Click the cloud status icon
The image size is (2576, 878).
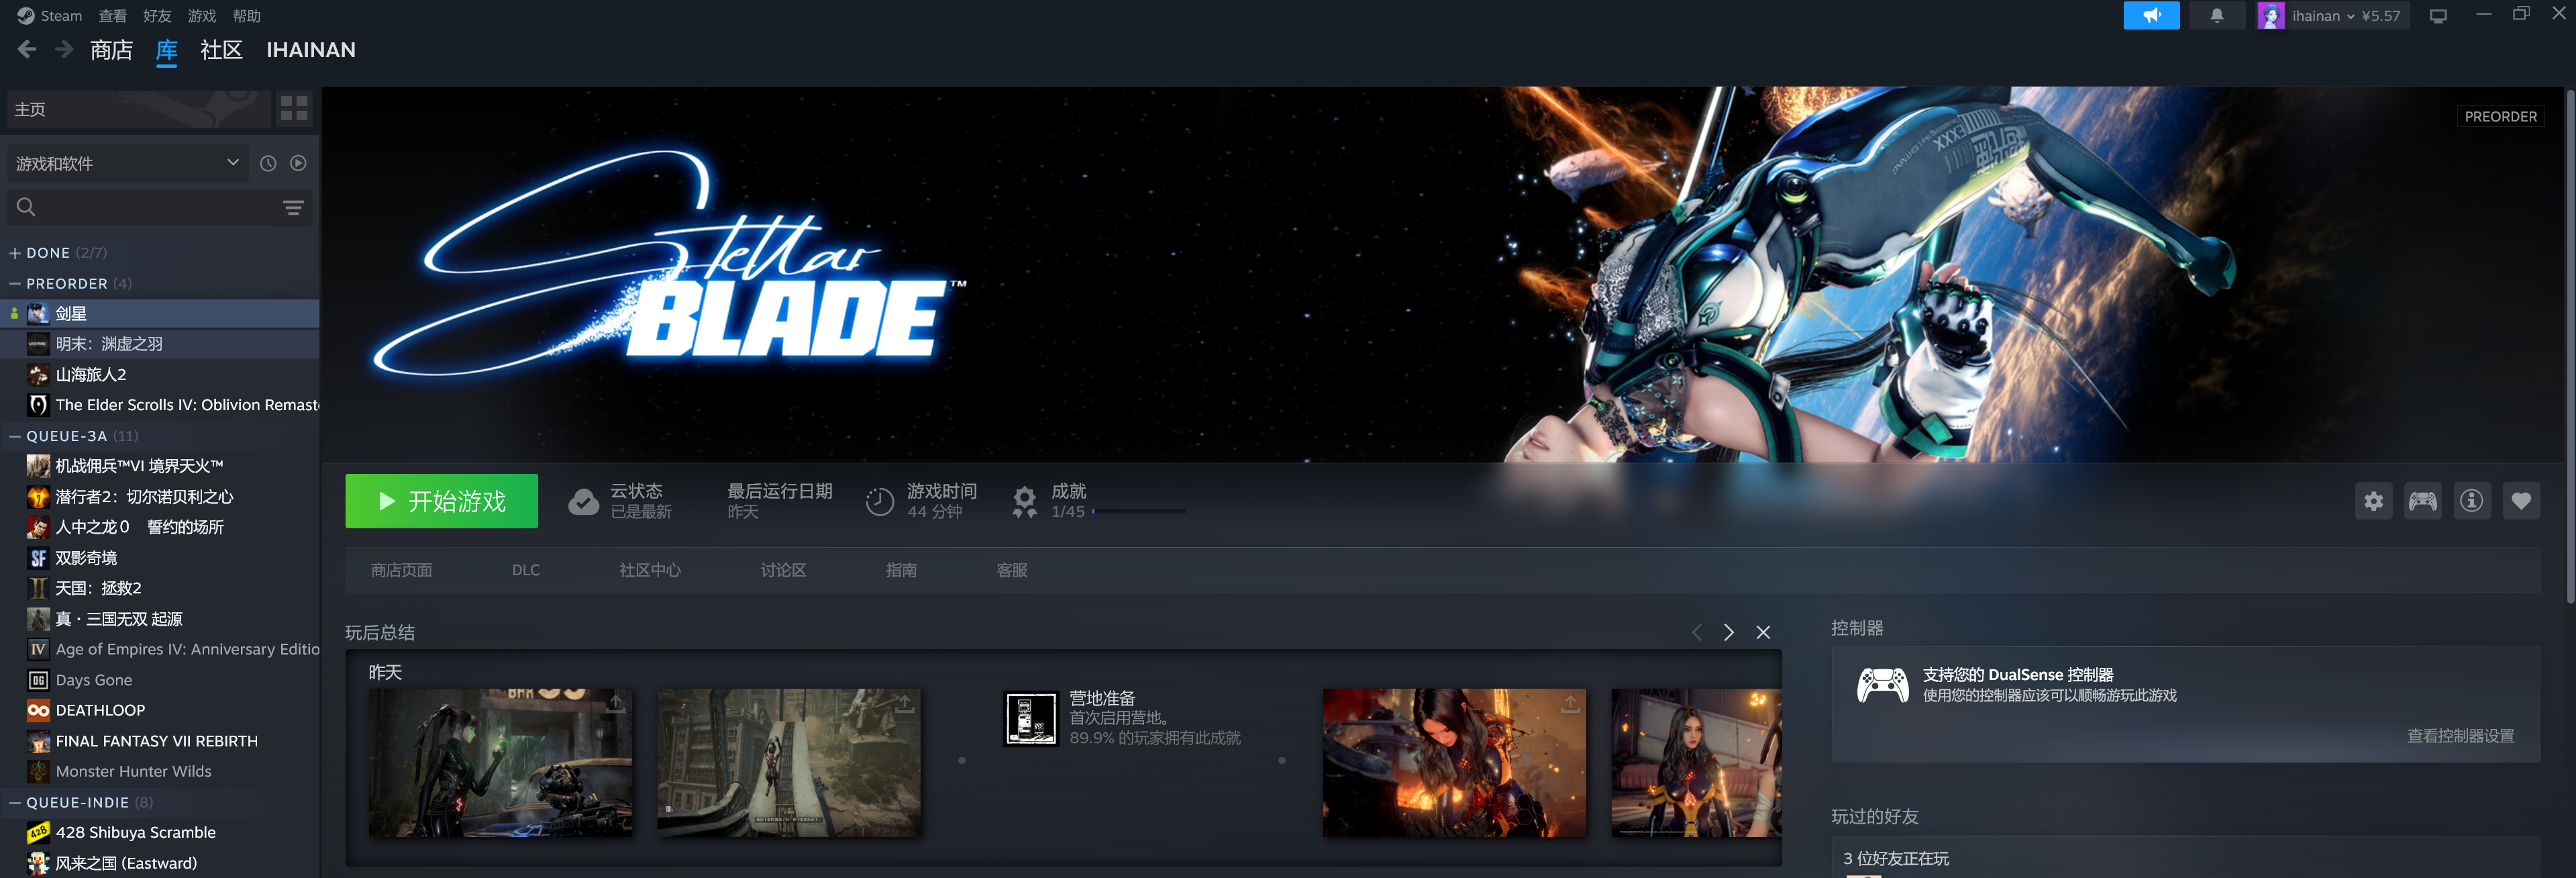[x=584, y=501]
